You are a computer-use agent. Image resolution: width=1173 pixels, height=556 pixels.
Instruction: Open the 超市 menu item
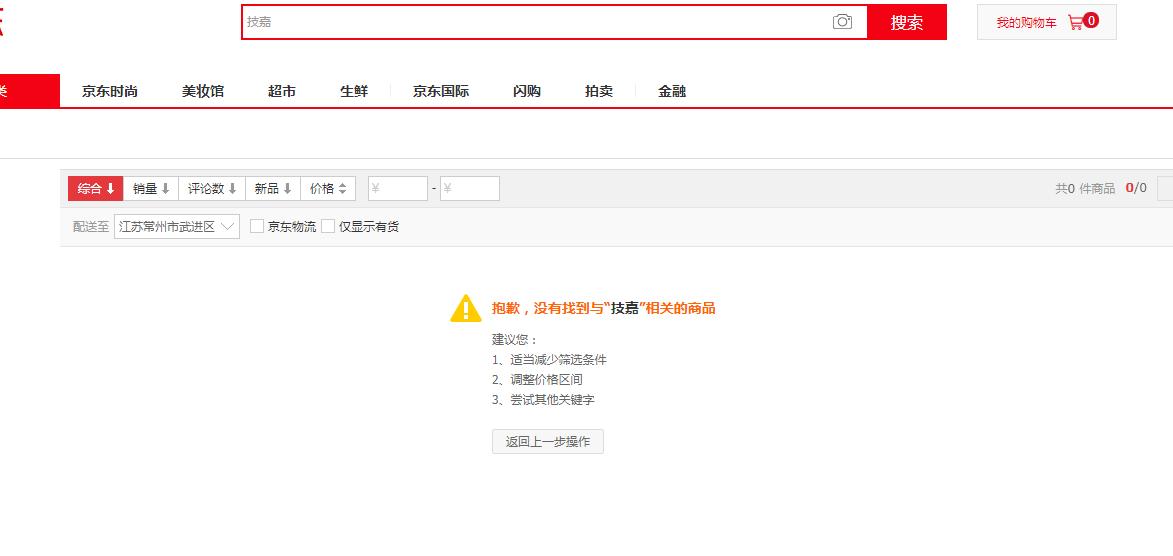(x=282, y=91)
